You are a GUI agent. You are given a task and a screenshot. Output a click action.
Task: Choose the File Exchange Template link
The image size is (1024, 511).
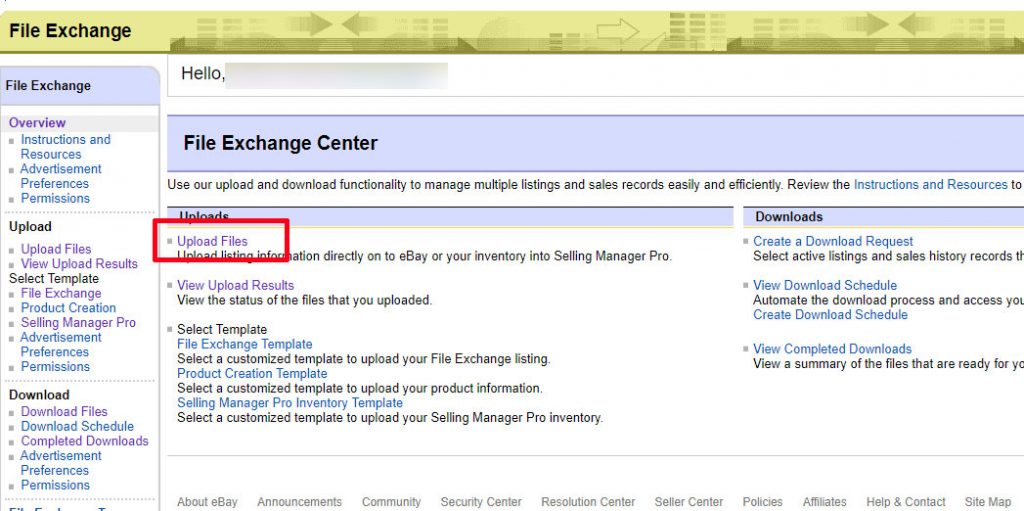point(245,344)
